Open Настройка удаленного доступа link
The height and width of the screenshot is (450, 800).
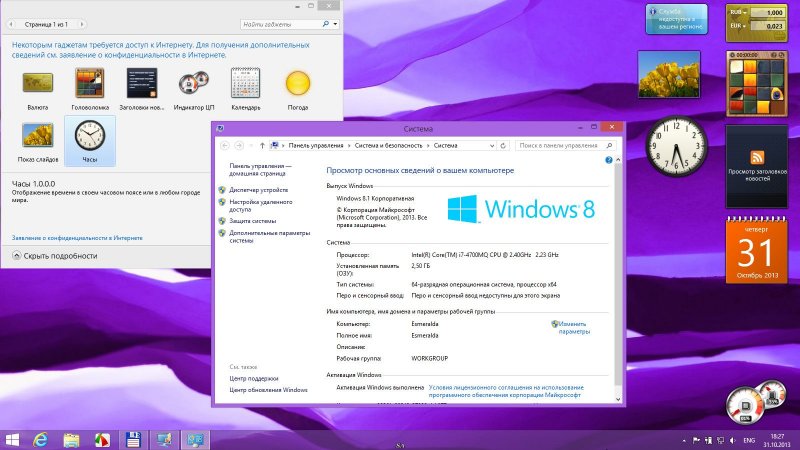(x=261, y=206)
